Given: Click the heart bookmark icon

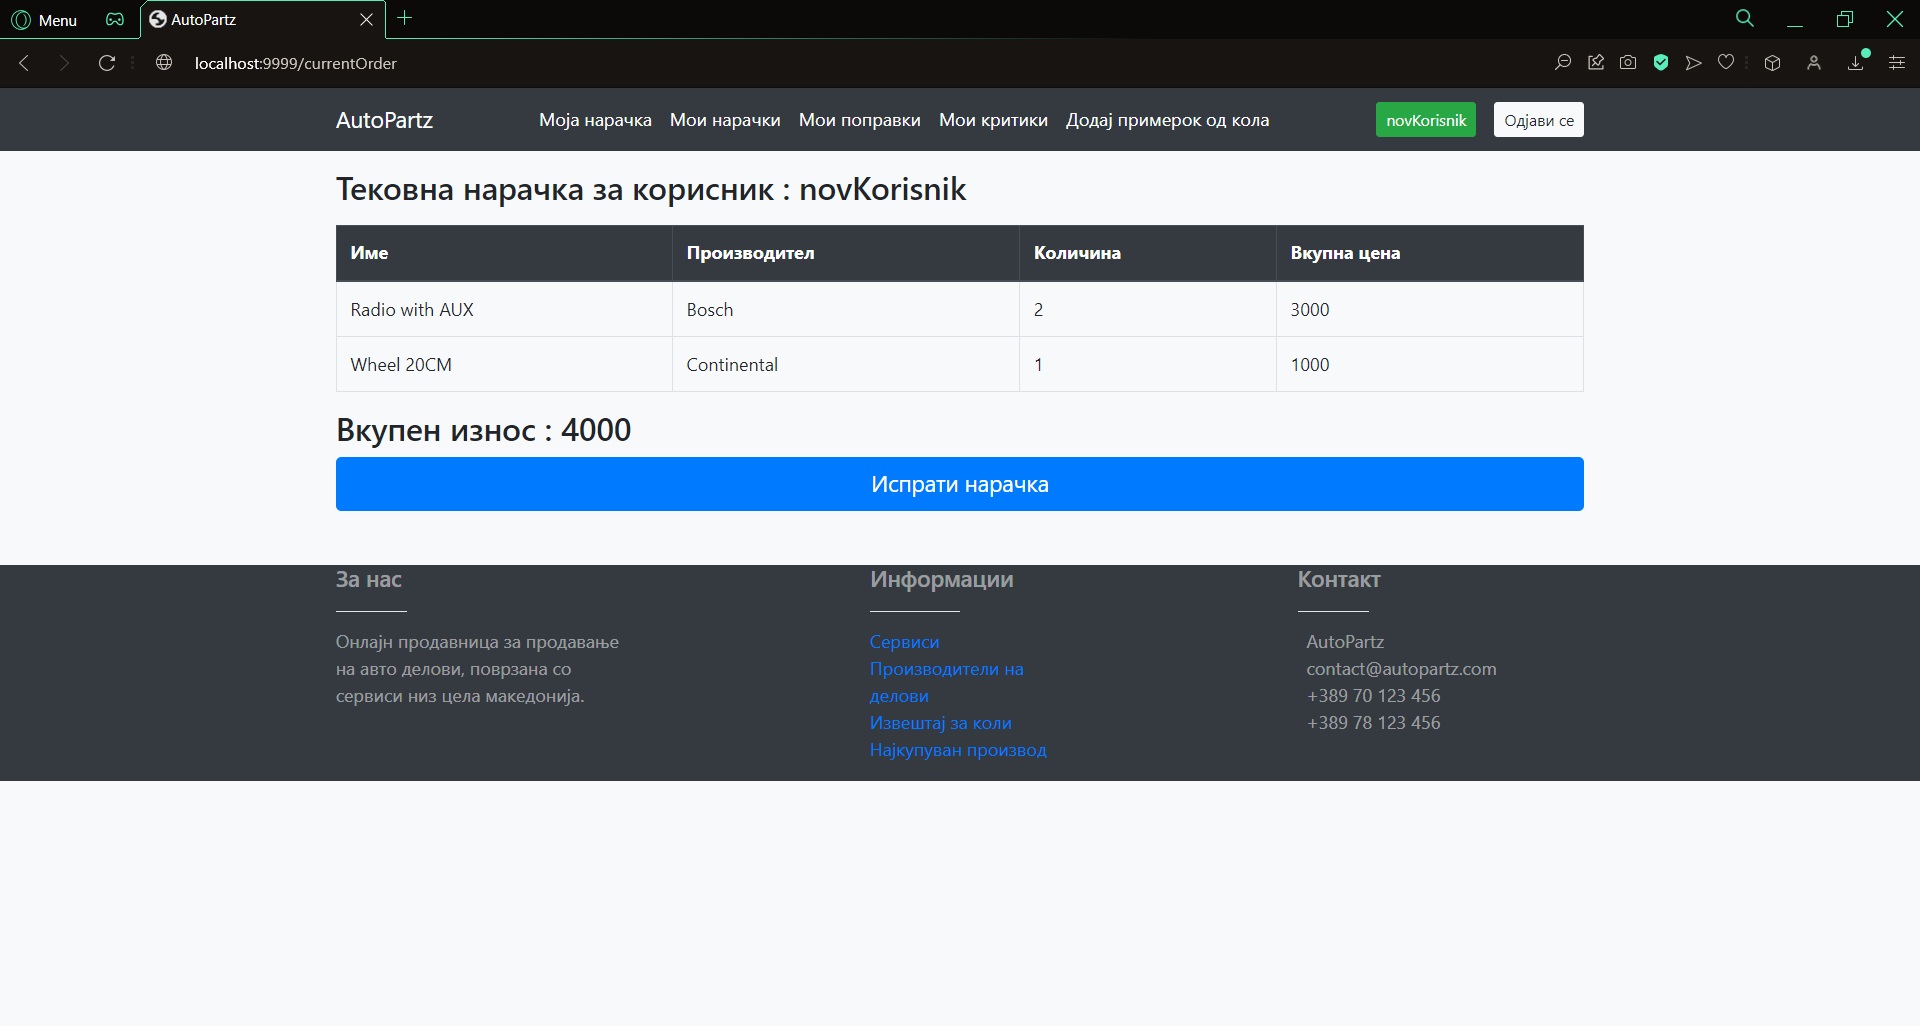Looking at the screenshot, I should coord(1726,63).
